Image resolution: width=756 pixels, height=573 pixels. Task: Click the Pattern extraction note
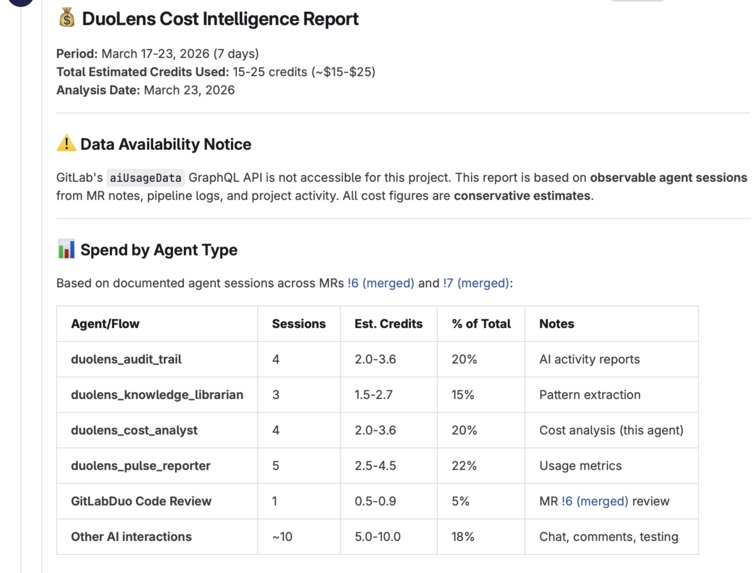(x=590, y=395)
